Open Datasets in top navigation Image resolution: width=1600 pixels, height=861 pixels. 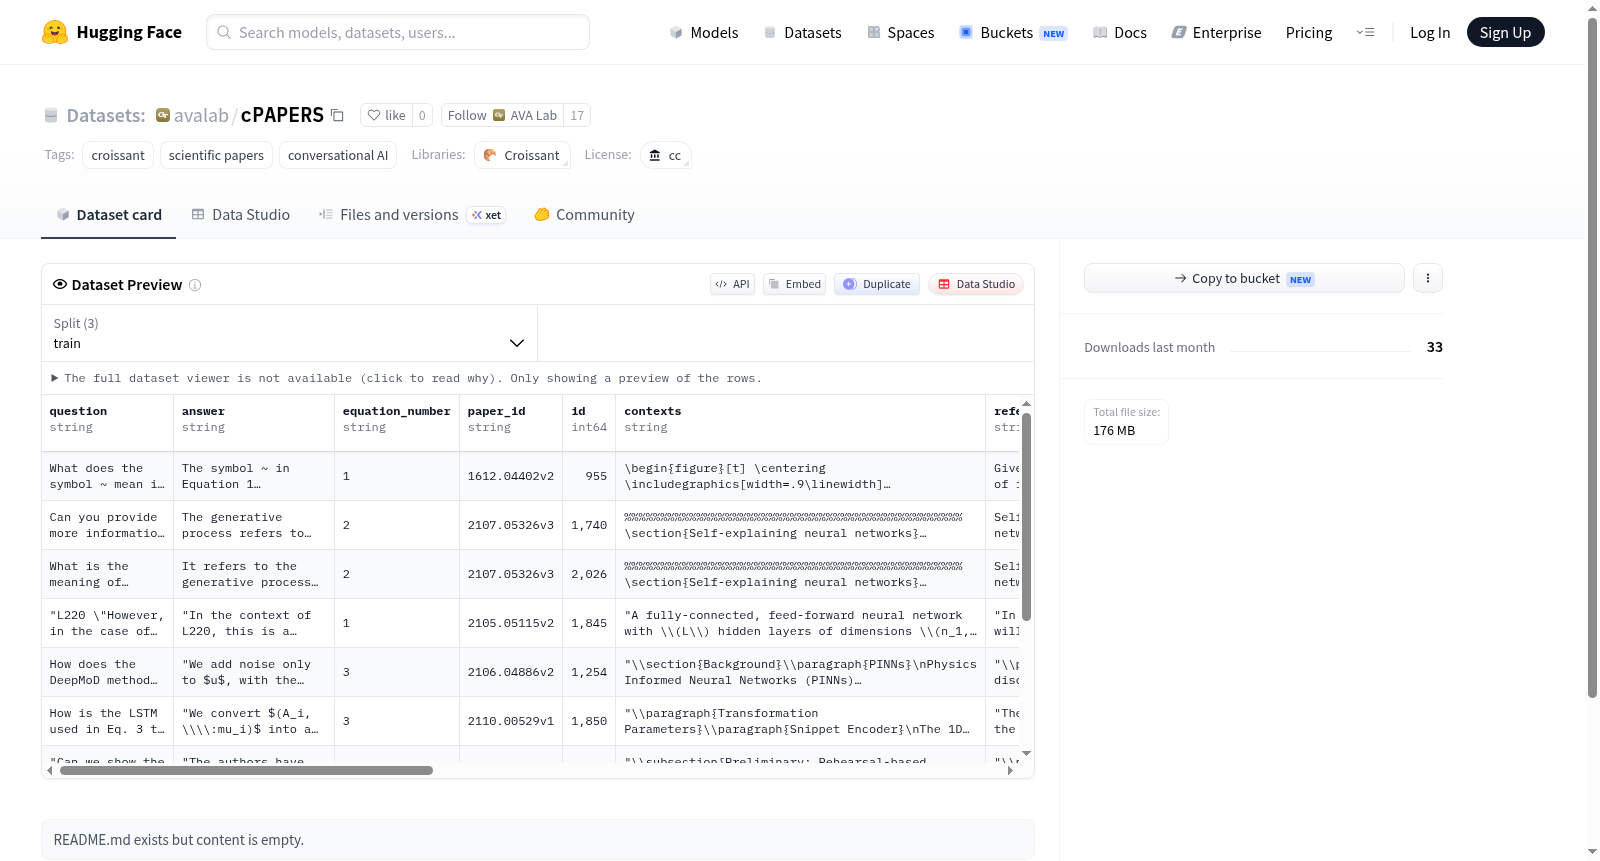pos(802,32)
